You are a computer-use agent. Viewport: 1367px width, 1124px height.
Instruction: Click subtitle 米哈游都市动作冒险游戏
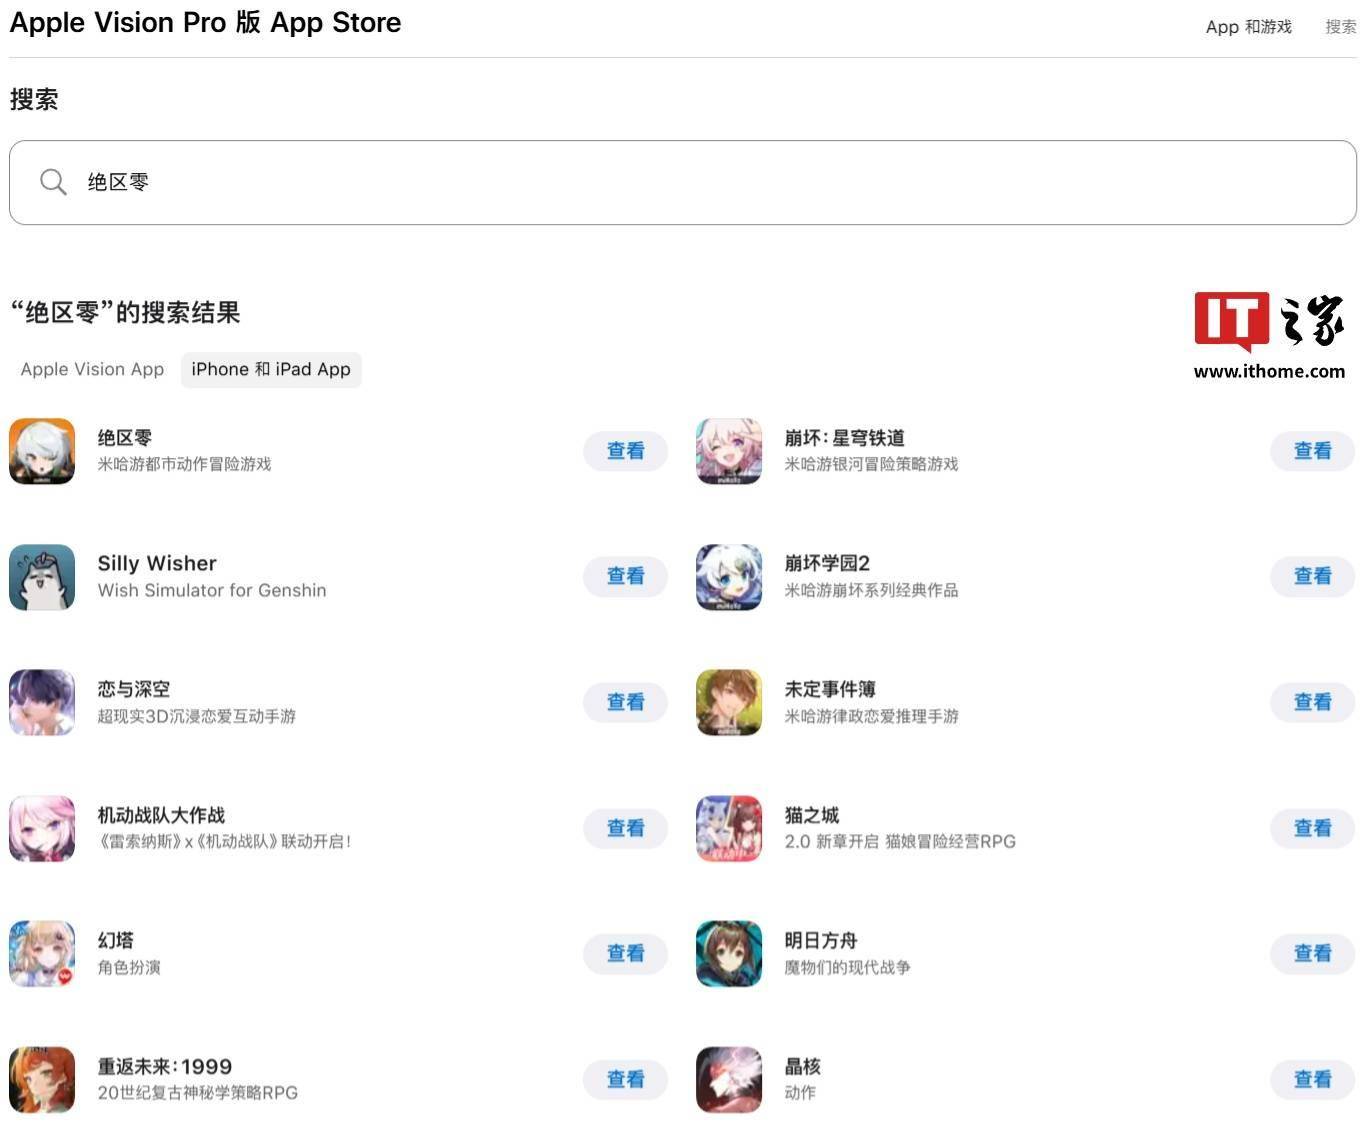tap(184, 464)
